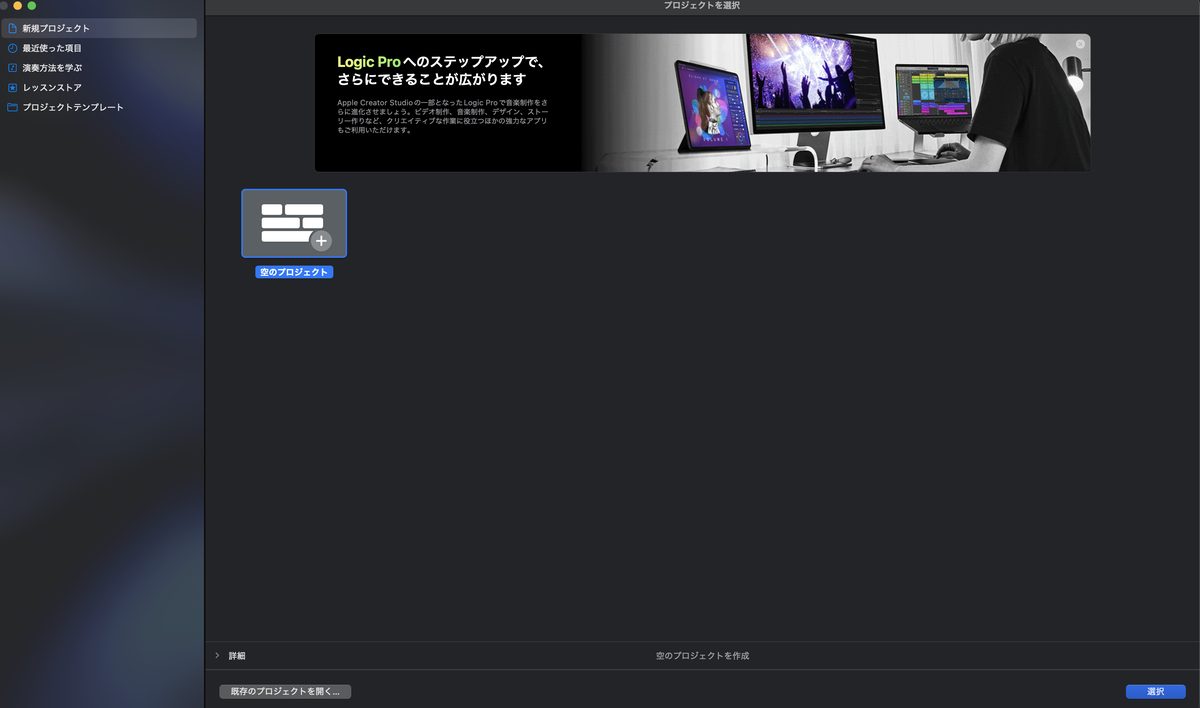Click the star icon beside レッスンストア
This screenshot has width=1200, height=708.
pyautogui.click(x=12, y=87)
